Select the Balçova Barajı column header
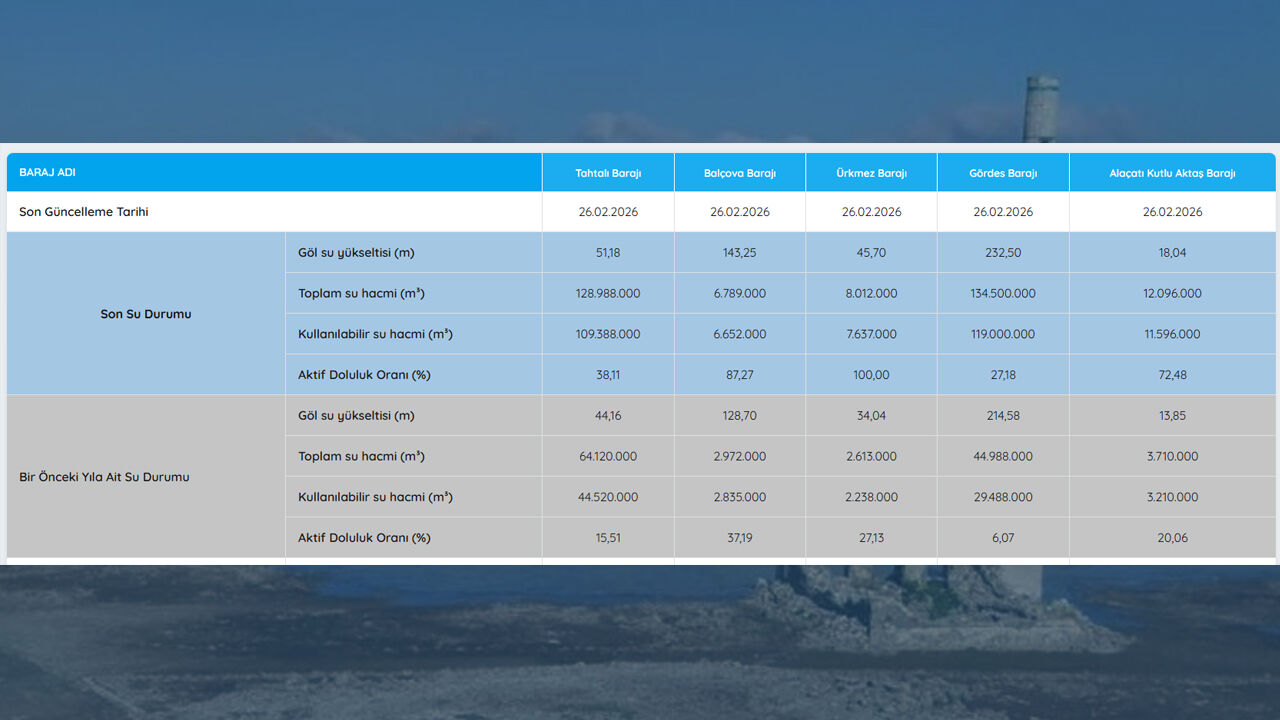 pos(740,173)
